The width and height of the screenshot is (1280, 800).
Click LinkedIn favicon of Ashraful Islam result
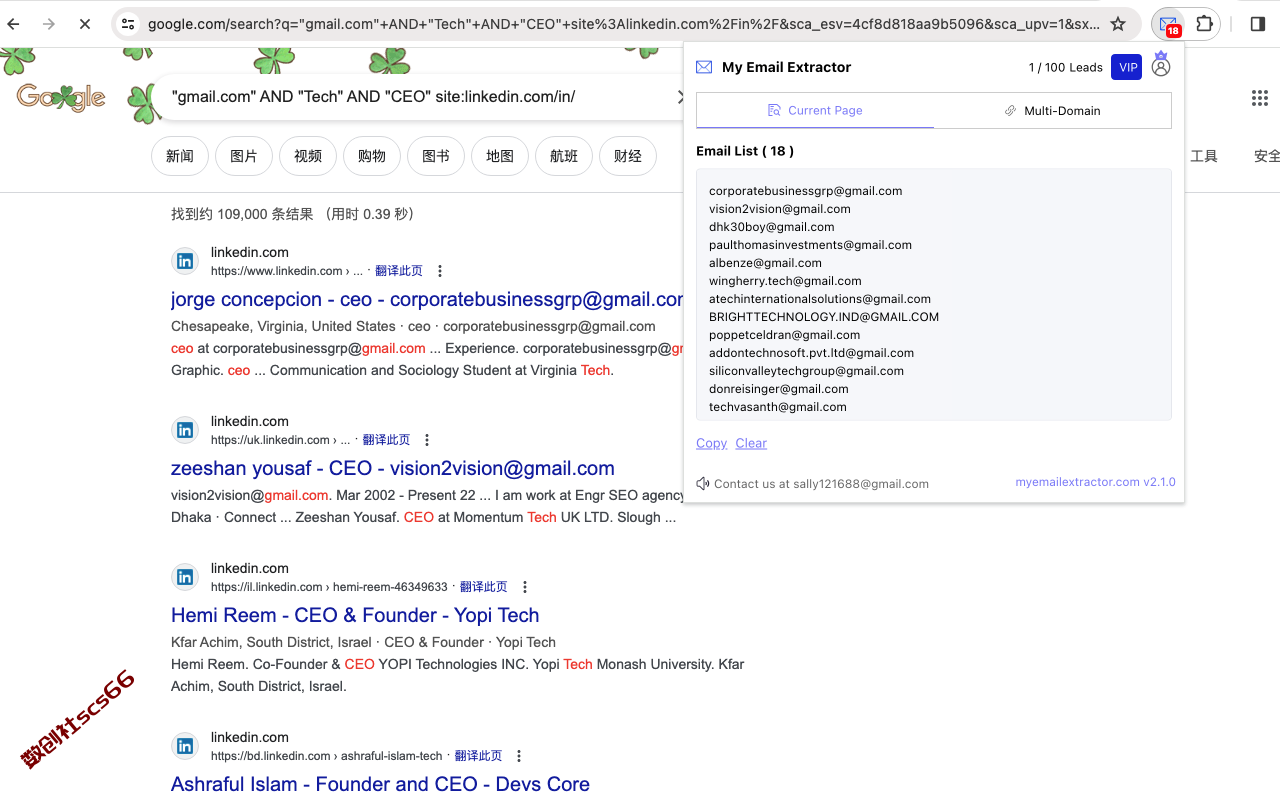(x=185, y=746)
